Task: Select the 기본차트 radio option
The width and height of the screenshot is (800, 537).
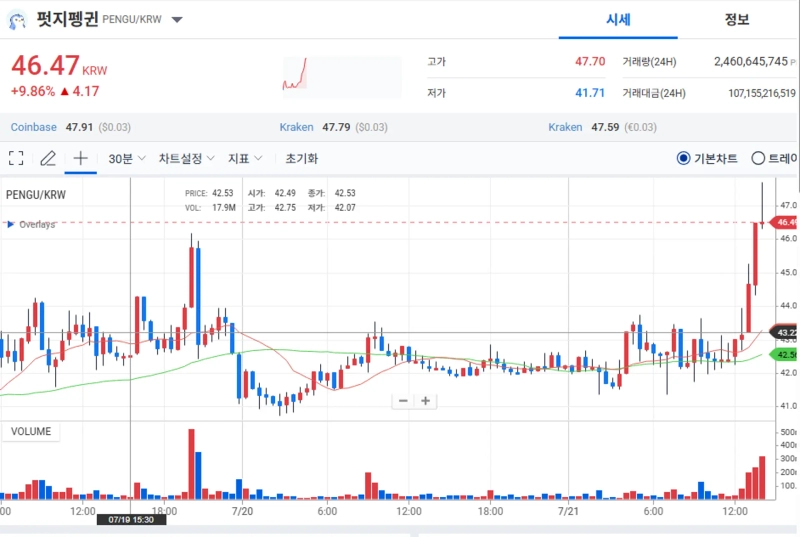Action: click(x=683, y=158)
